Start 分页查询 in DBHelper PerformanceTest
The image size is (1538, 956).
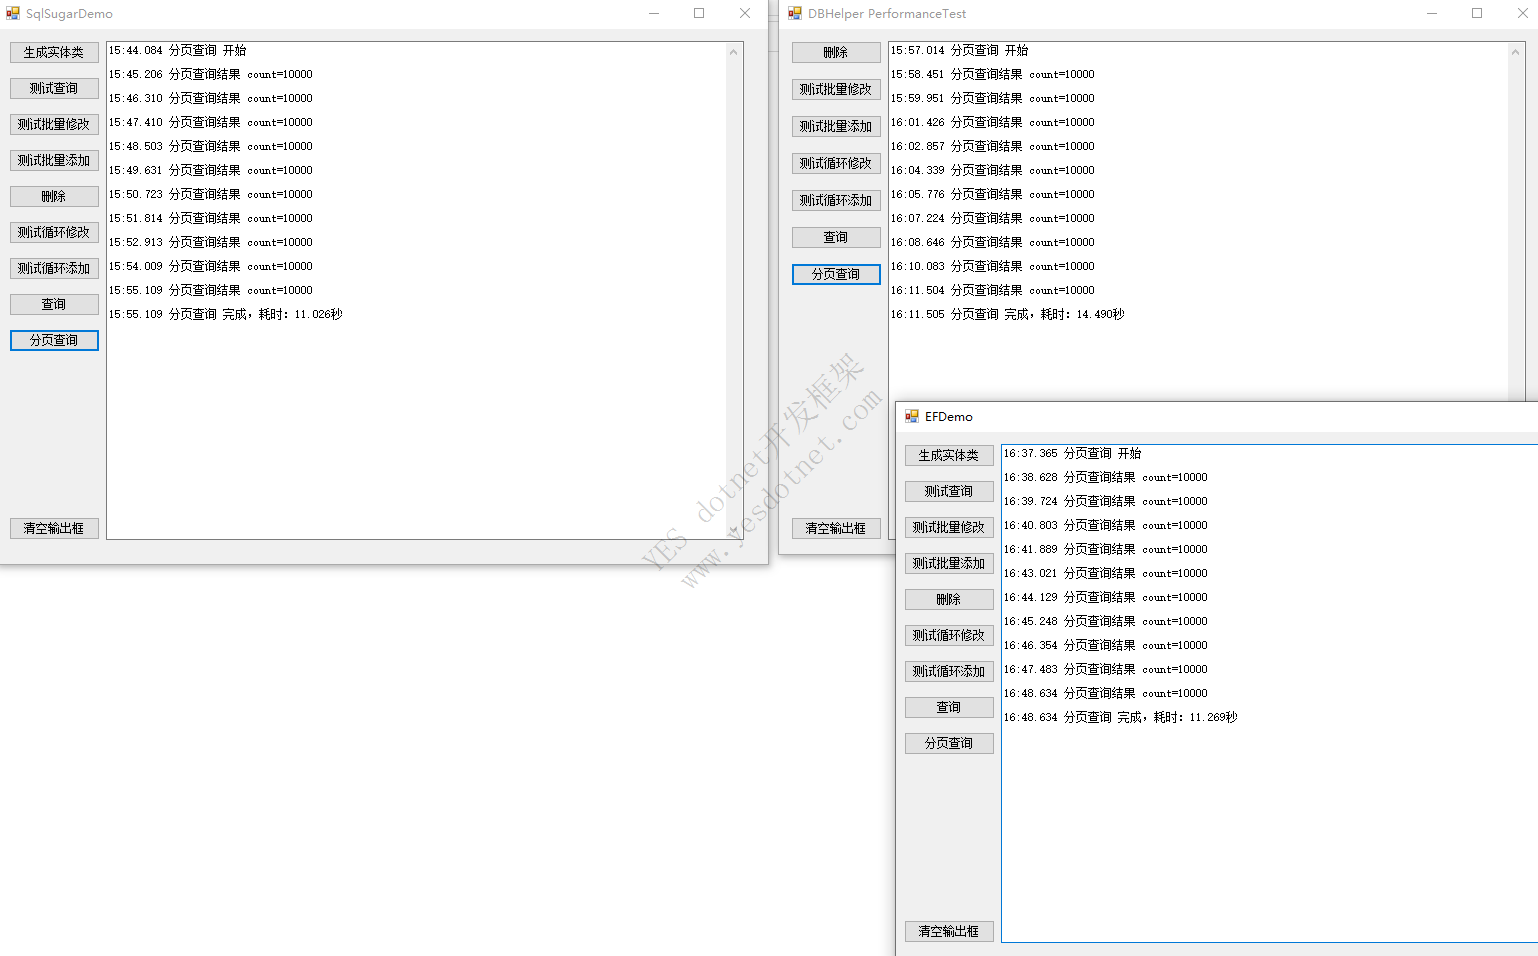(836, 274)
